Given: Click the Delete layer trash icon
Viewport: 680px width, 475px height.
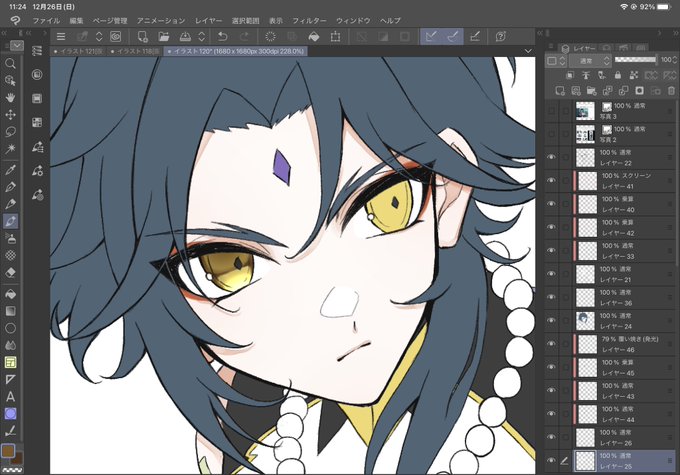Looking at the screenshot, I should coord(671,91).
